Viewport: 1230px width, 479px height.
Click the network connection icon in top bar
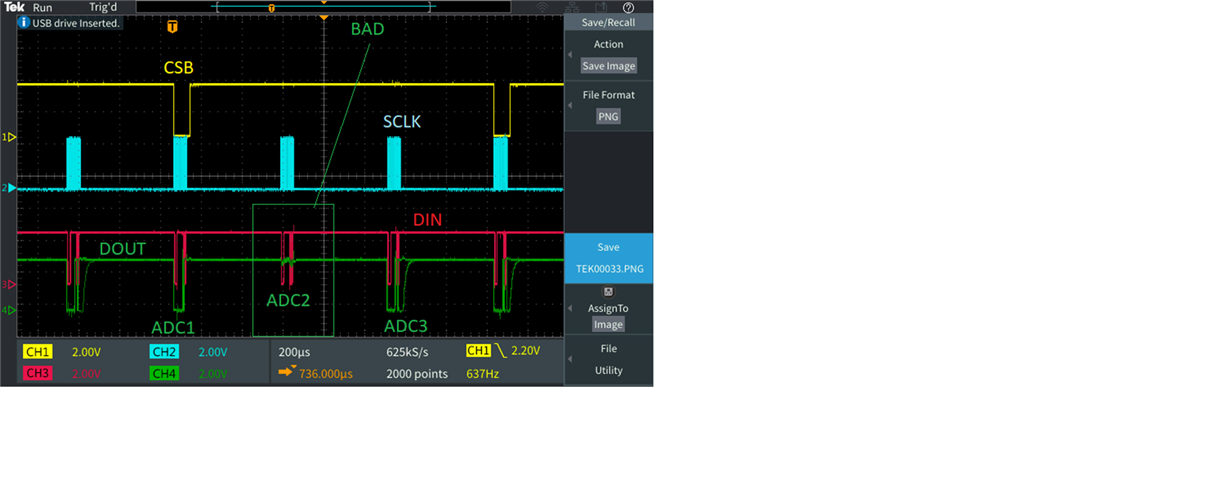tap(572, 7)
